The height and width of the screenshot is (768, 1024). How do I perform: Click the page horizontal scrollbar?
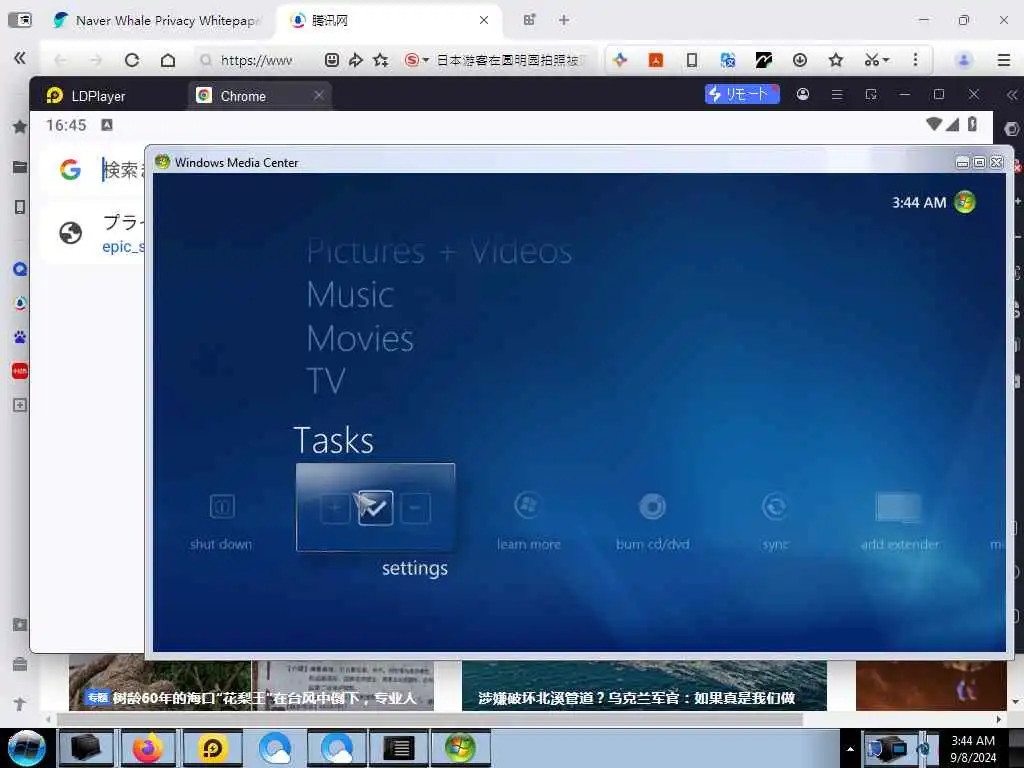pyautogui.click(x=429, y=719)
